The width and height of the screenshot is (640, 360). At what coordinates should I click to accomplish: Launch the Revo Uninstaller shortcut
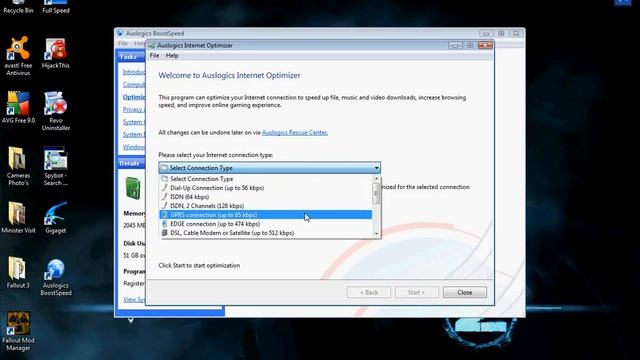click(56, 111)
